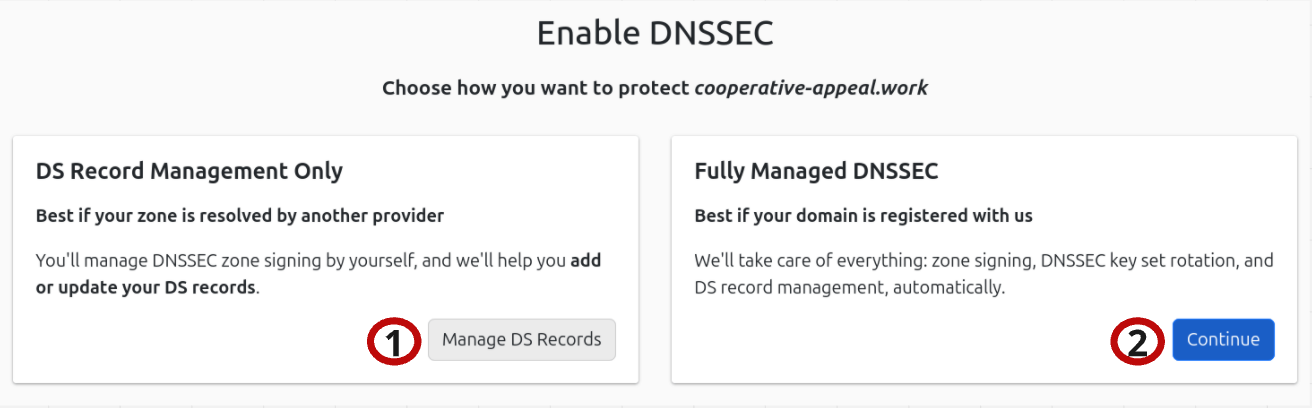Click the bold word 'add' in left card
The width and height of the screenshot is (1312, 408).
pyautogui.click(x=586, y=261)
